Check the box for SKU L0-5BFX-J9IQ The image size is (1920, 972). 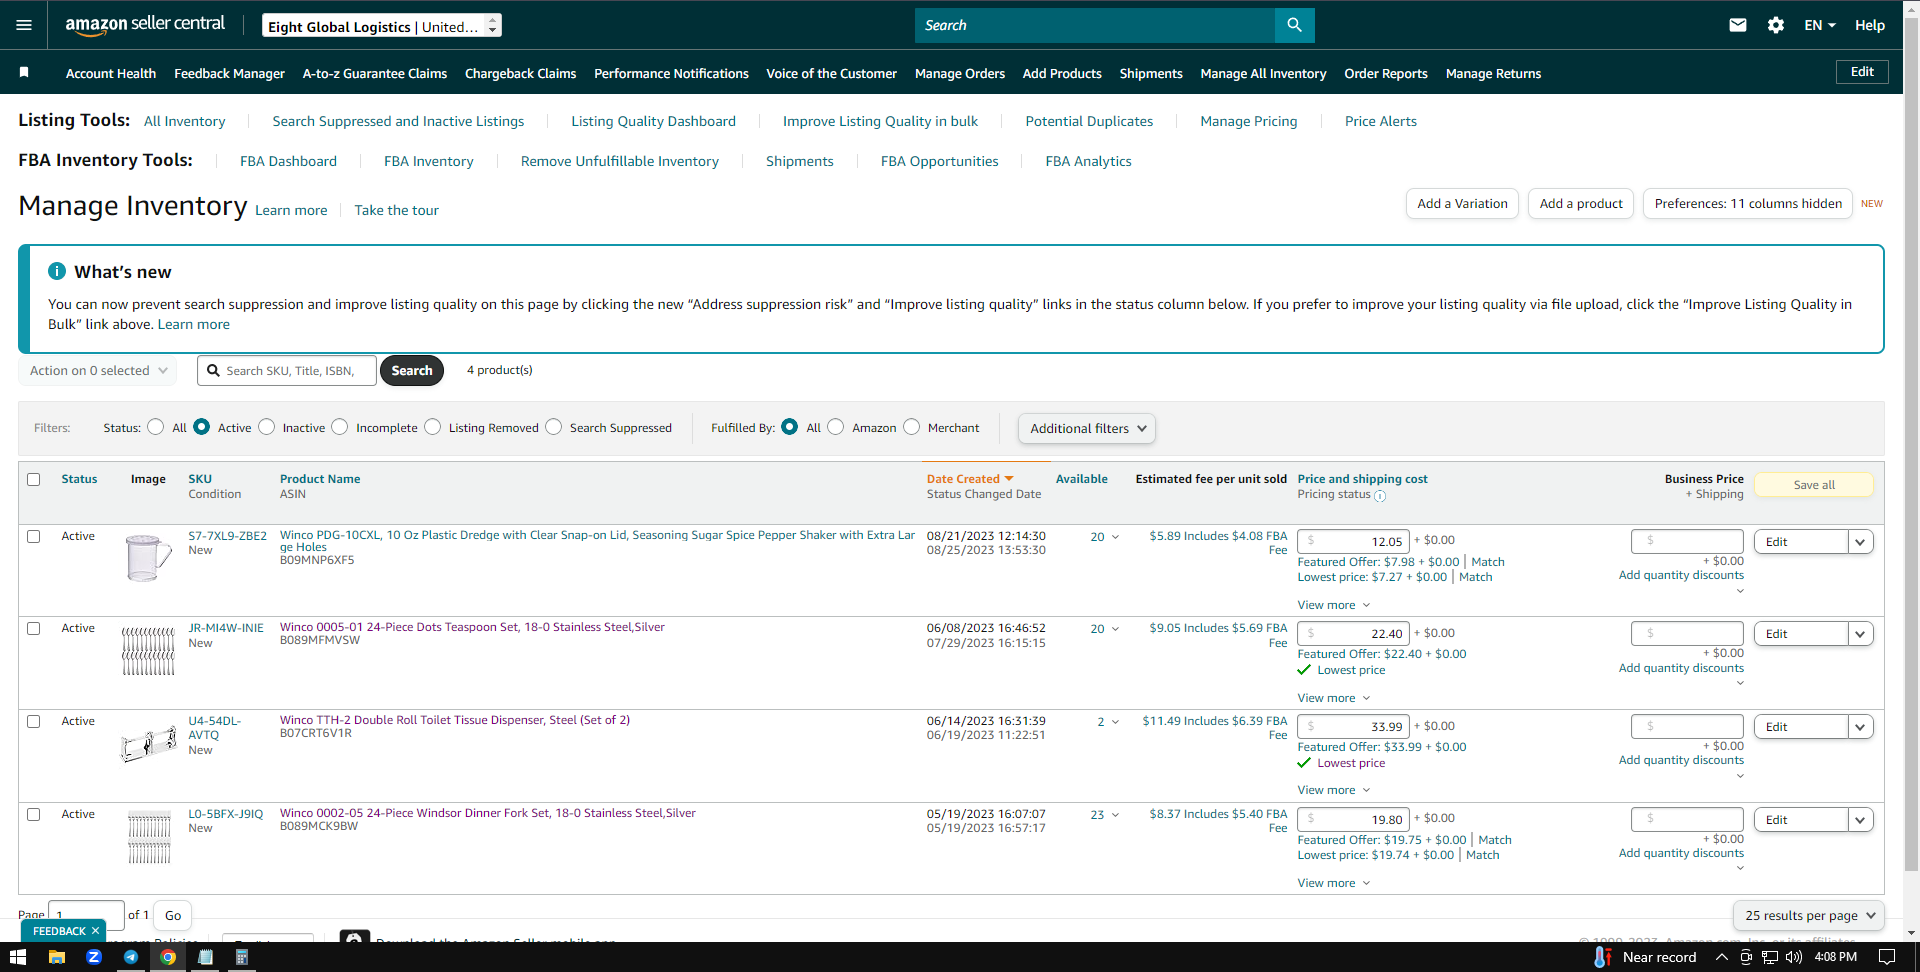click(34, 814)
